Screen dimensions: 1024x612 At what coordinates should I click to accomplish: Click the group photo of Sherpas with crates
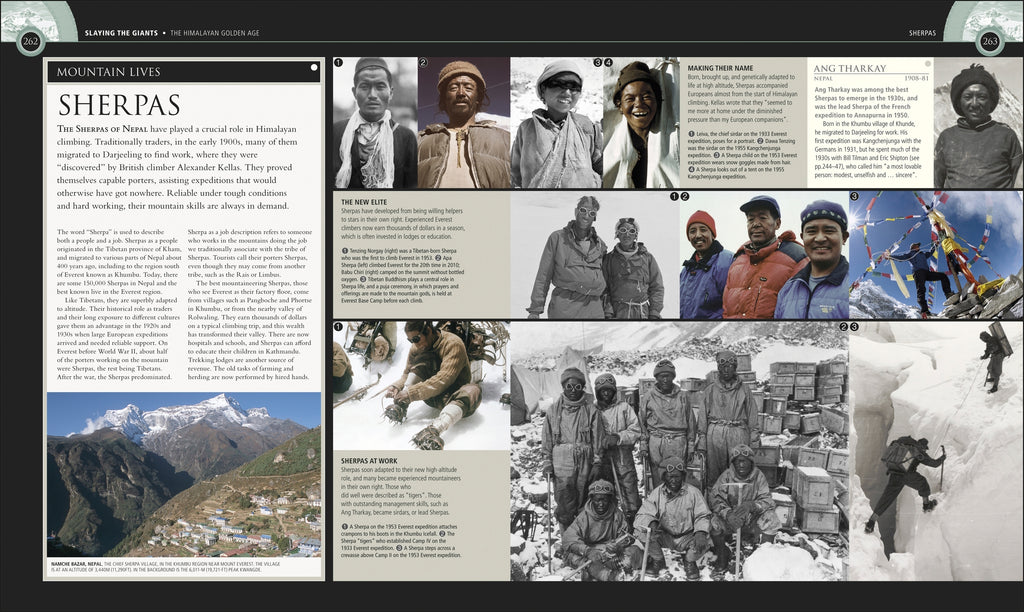coord(678,450)
